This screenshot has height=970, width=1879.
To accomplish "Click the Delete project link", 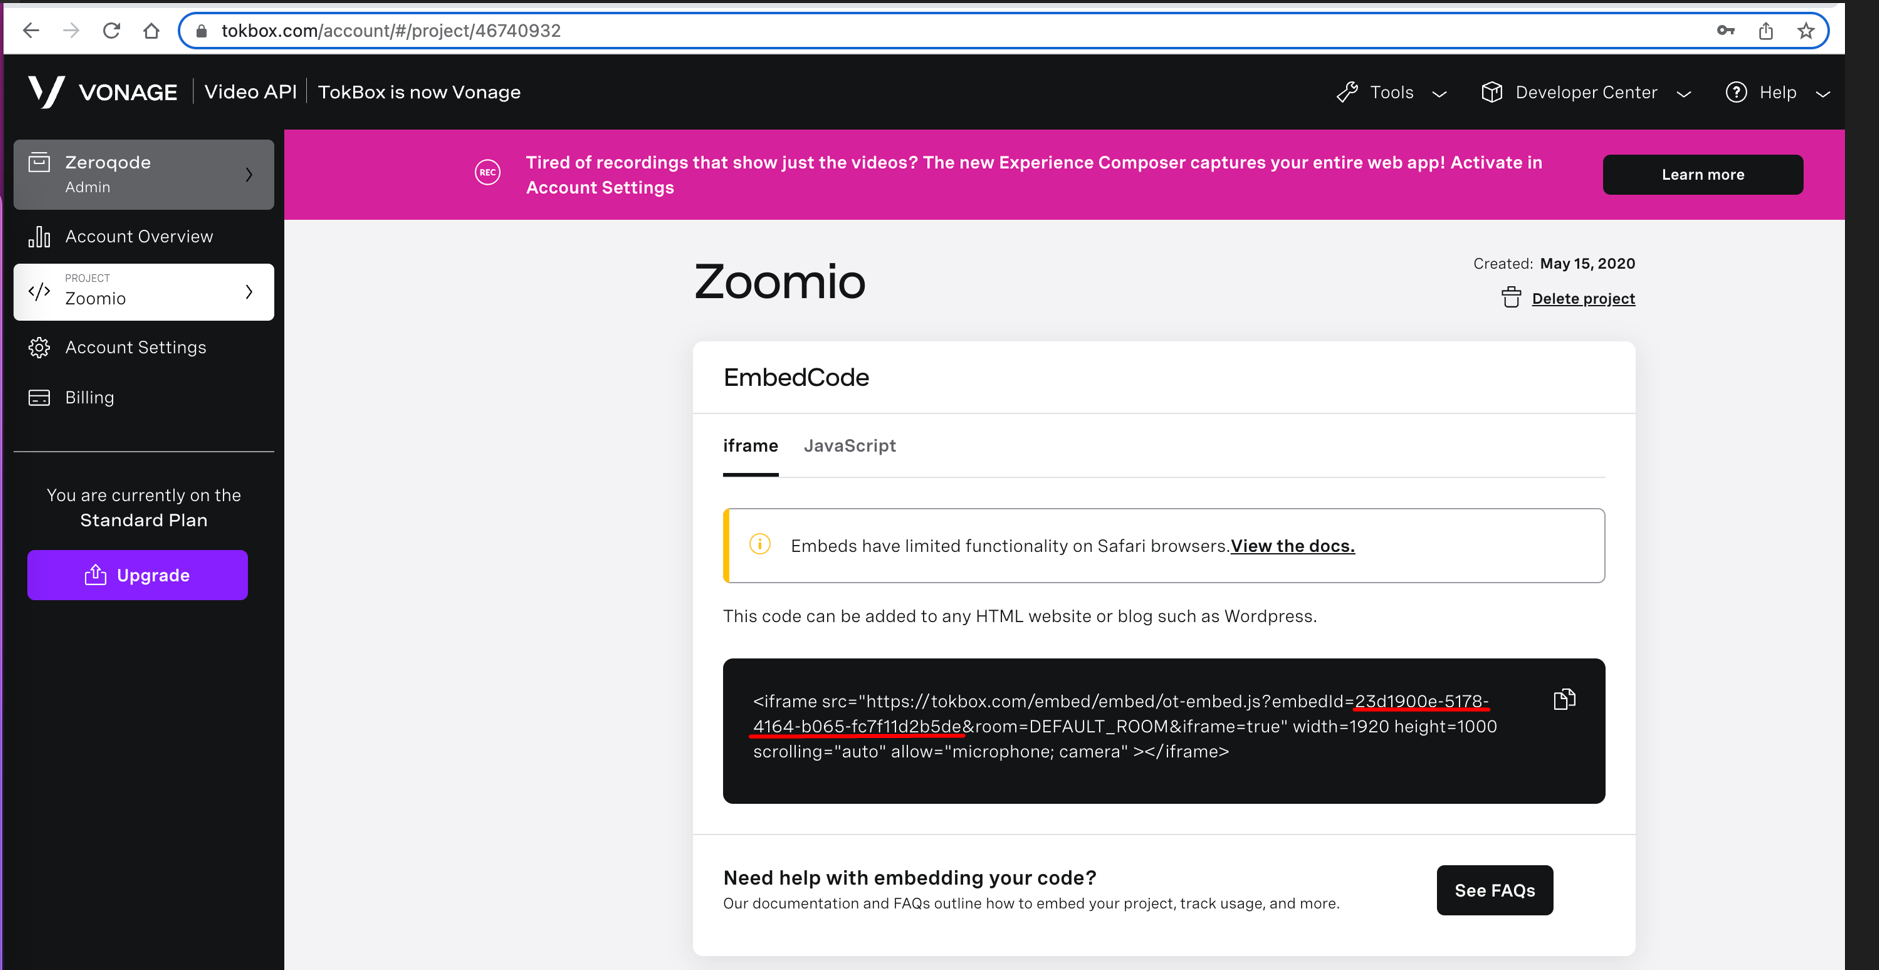I will pyautogui.click(x=1582, y=299).
